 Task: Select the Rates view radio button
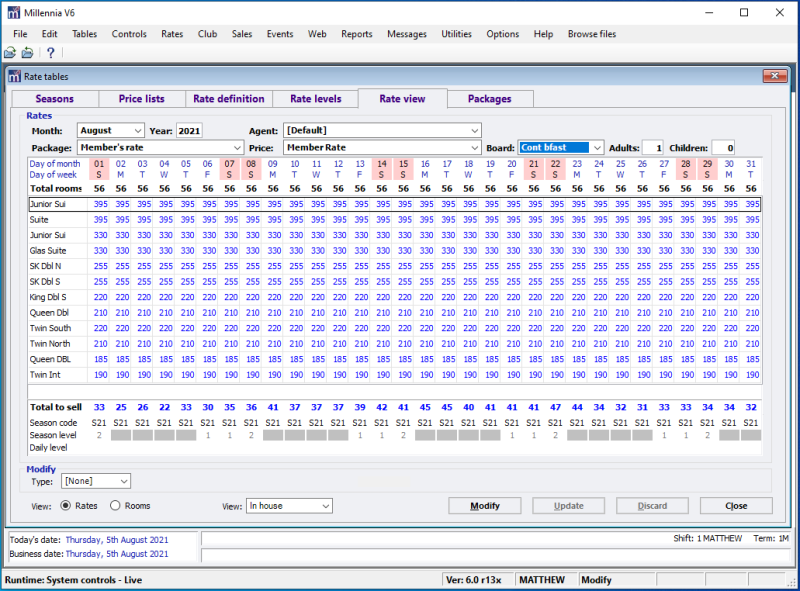(x=66, y=506)
